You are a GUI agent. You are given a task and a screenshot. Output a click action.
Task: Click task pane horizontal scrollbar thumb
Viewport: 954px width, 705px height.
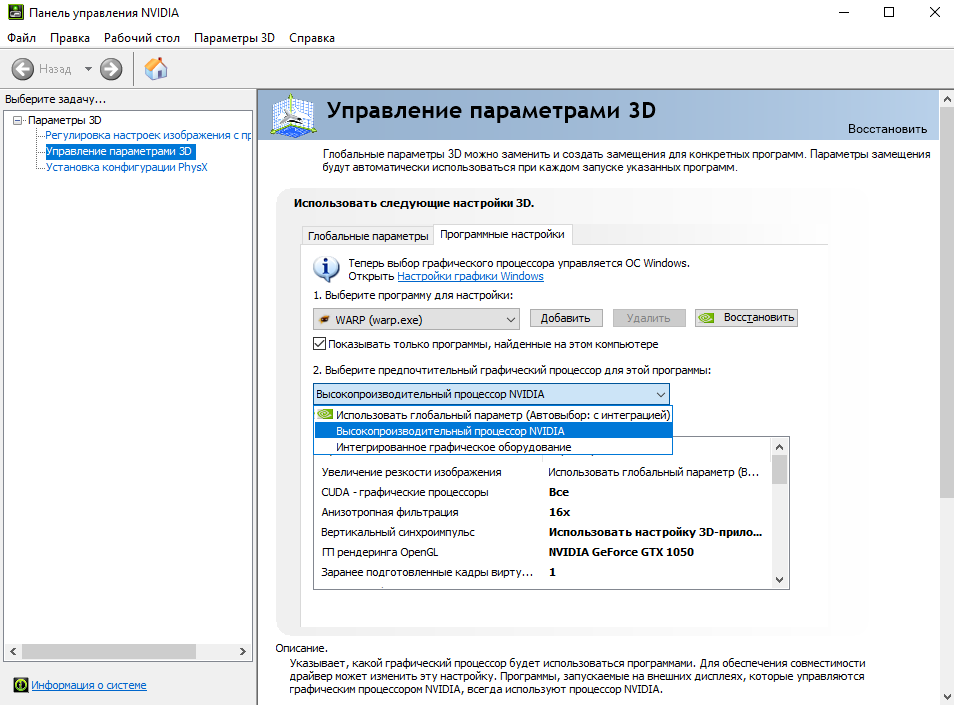tap(109, 651)
